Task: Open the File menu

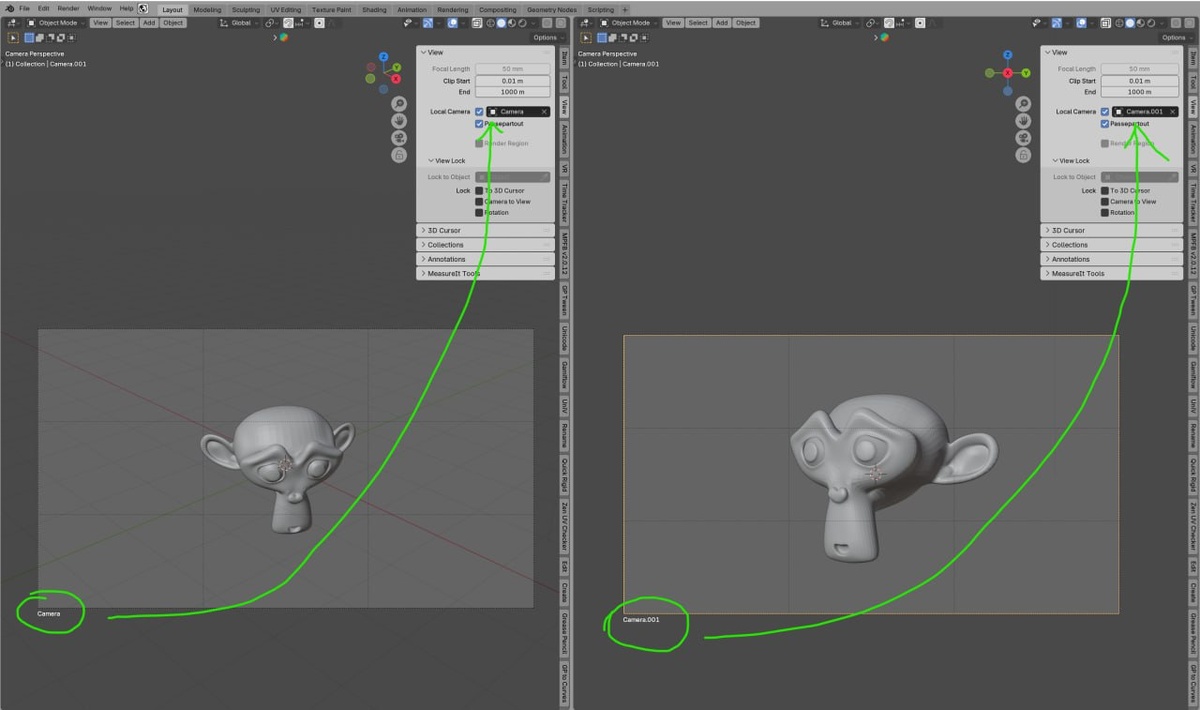Action: [x=24, y=8]
